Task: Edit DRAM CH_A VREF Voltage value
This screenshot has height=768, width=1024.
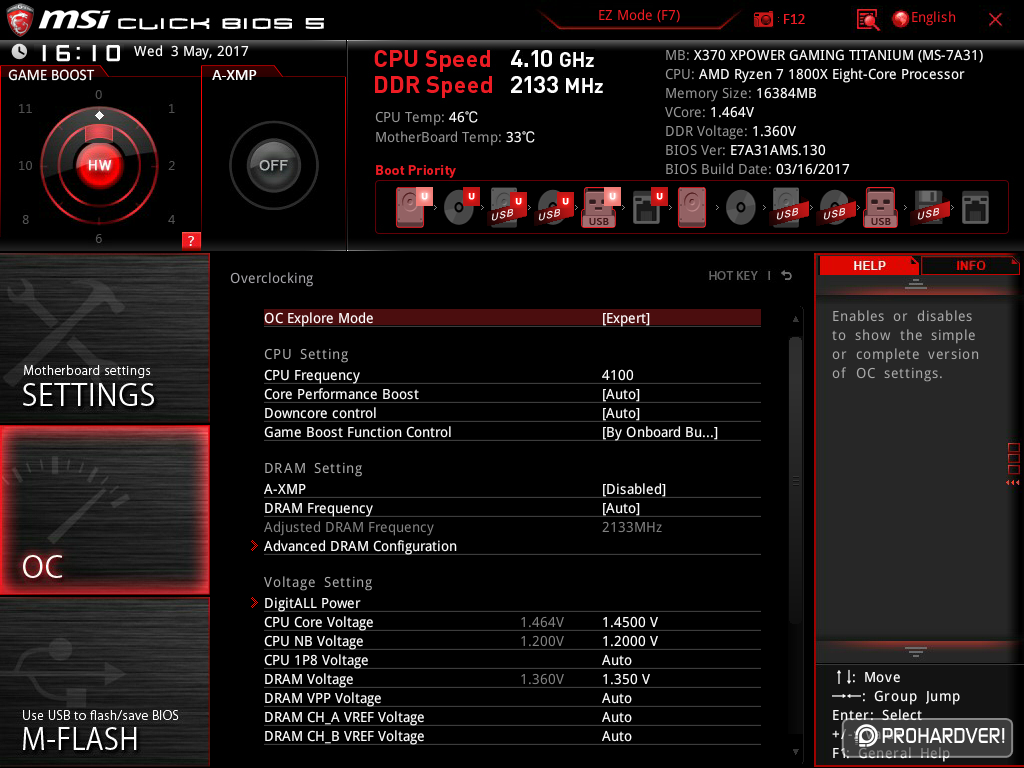Action: pyautogui.click(x=616, y=716)
